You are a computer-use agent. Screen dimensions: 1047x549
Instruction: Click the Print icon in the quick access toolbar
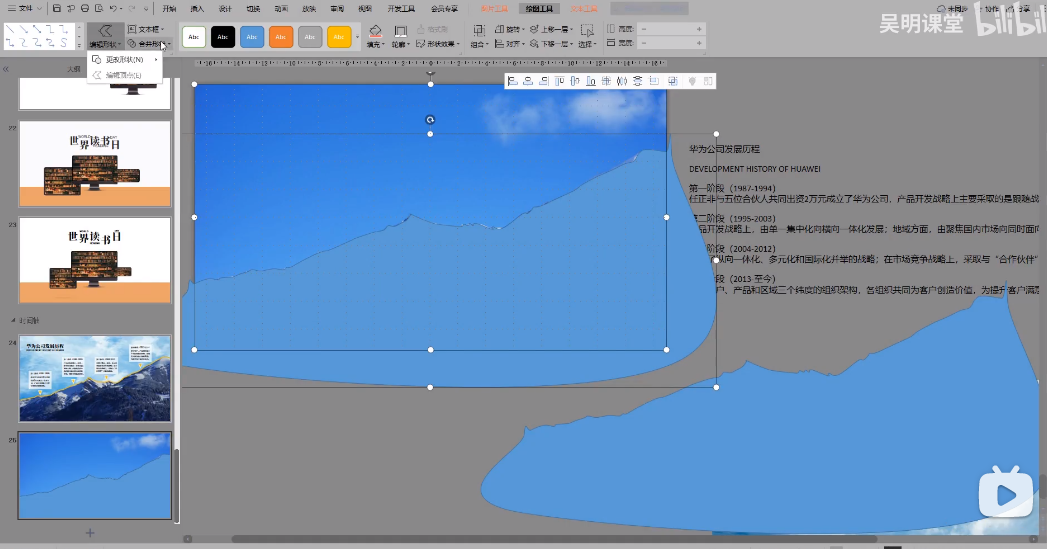point(85,9)
